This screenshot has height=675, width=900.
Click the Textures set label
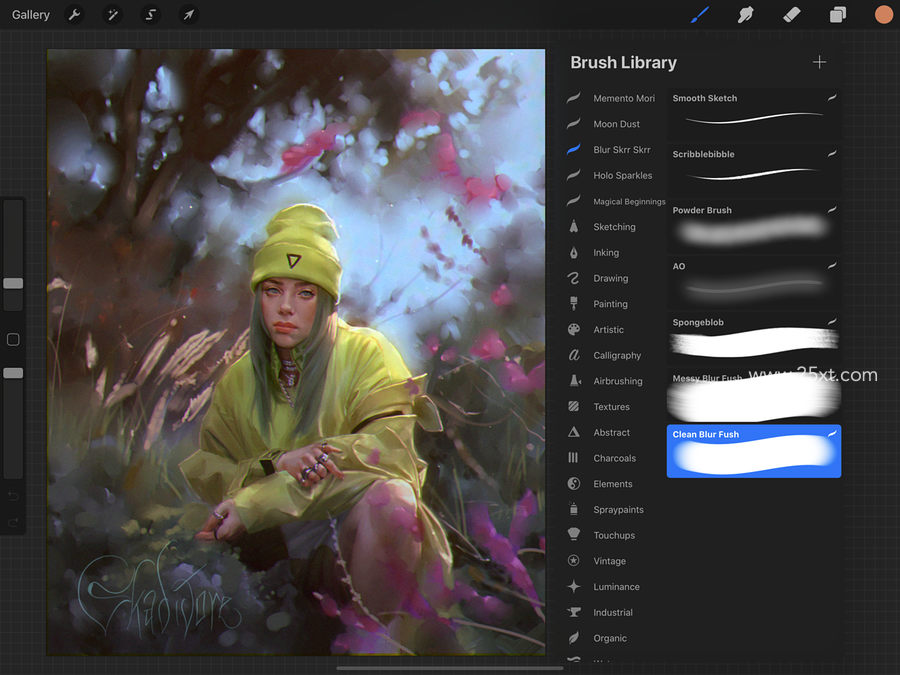(x=611, y=406)
